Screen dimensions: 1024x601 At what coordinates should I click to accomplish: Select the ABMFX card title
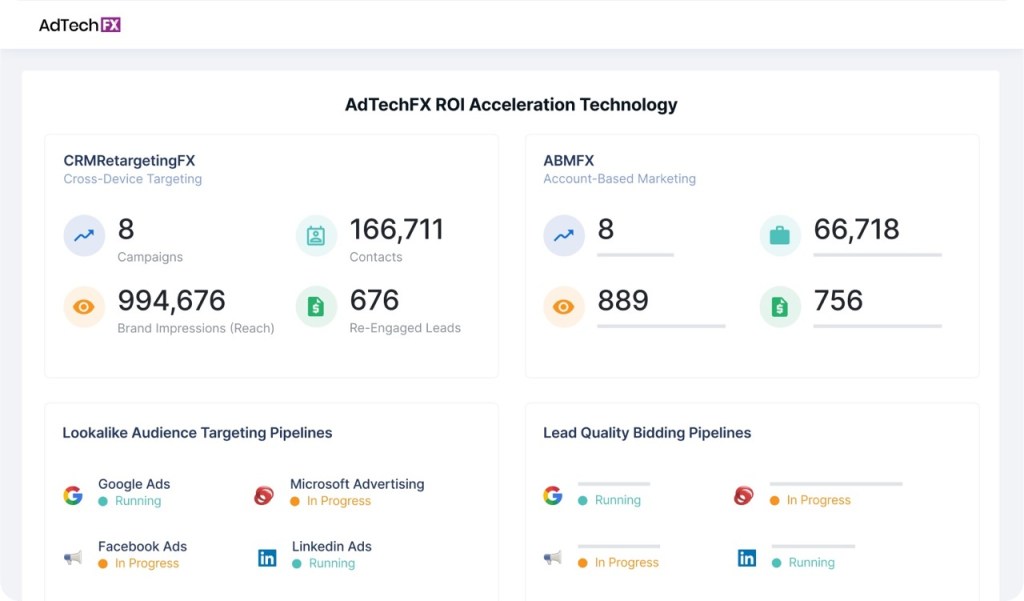[571, 160]
